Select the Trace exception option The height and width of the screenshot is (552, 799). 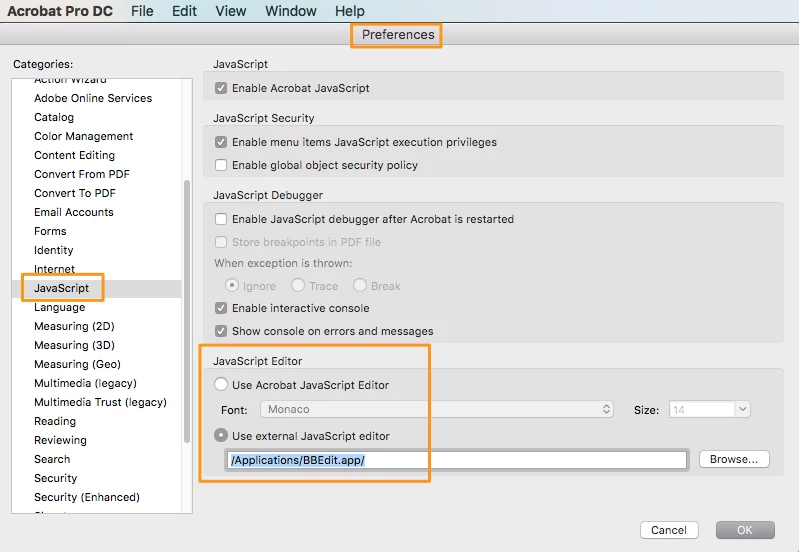point(298,285)
